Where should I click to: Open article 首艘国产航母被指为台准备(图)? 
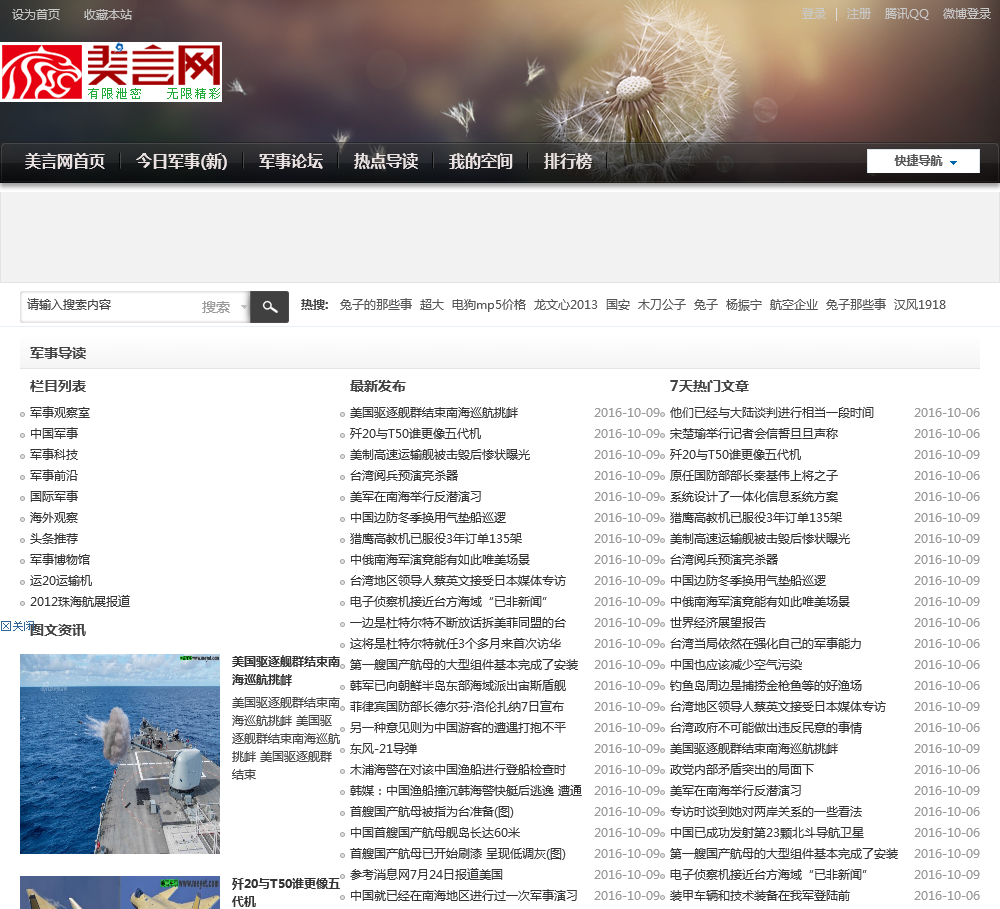432,812
